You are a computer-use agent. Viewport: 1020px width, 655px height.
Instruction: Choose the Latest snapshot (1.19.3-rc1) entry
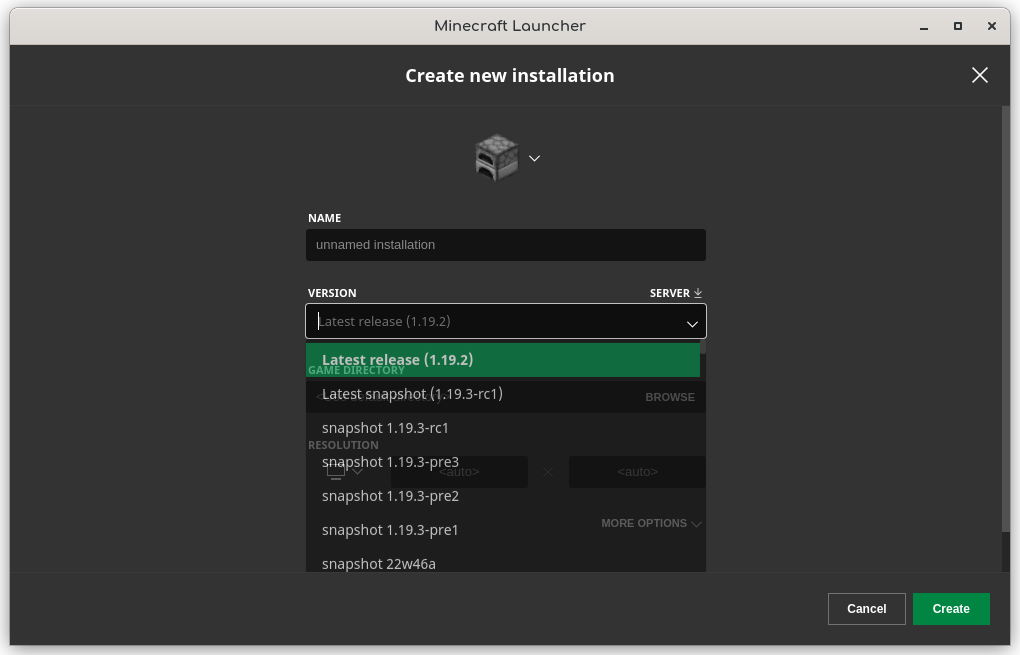point(502,394)
